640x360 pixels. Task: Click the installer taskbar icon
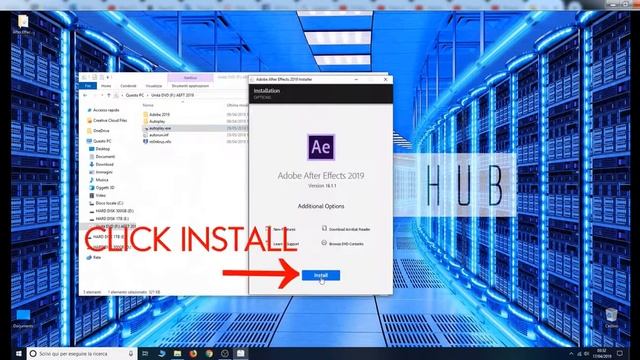tap(241, 353)
